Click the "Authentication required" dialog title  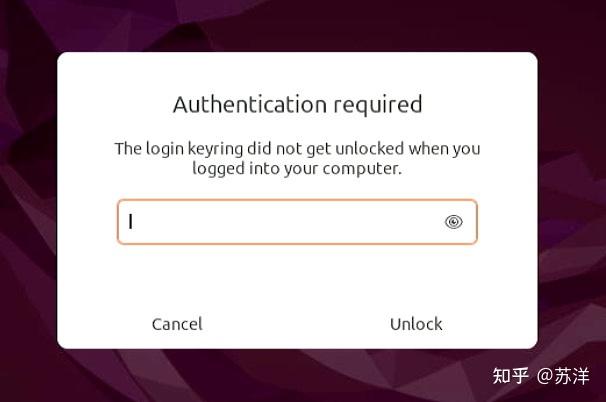tap(297, 104)
